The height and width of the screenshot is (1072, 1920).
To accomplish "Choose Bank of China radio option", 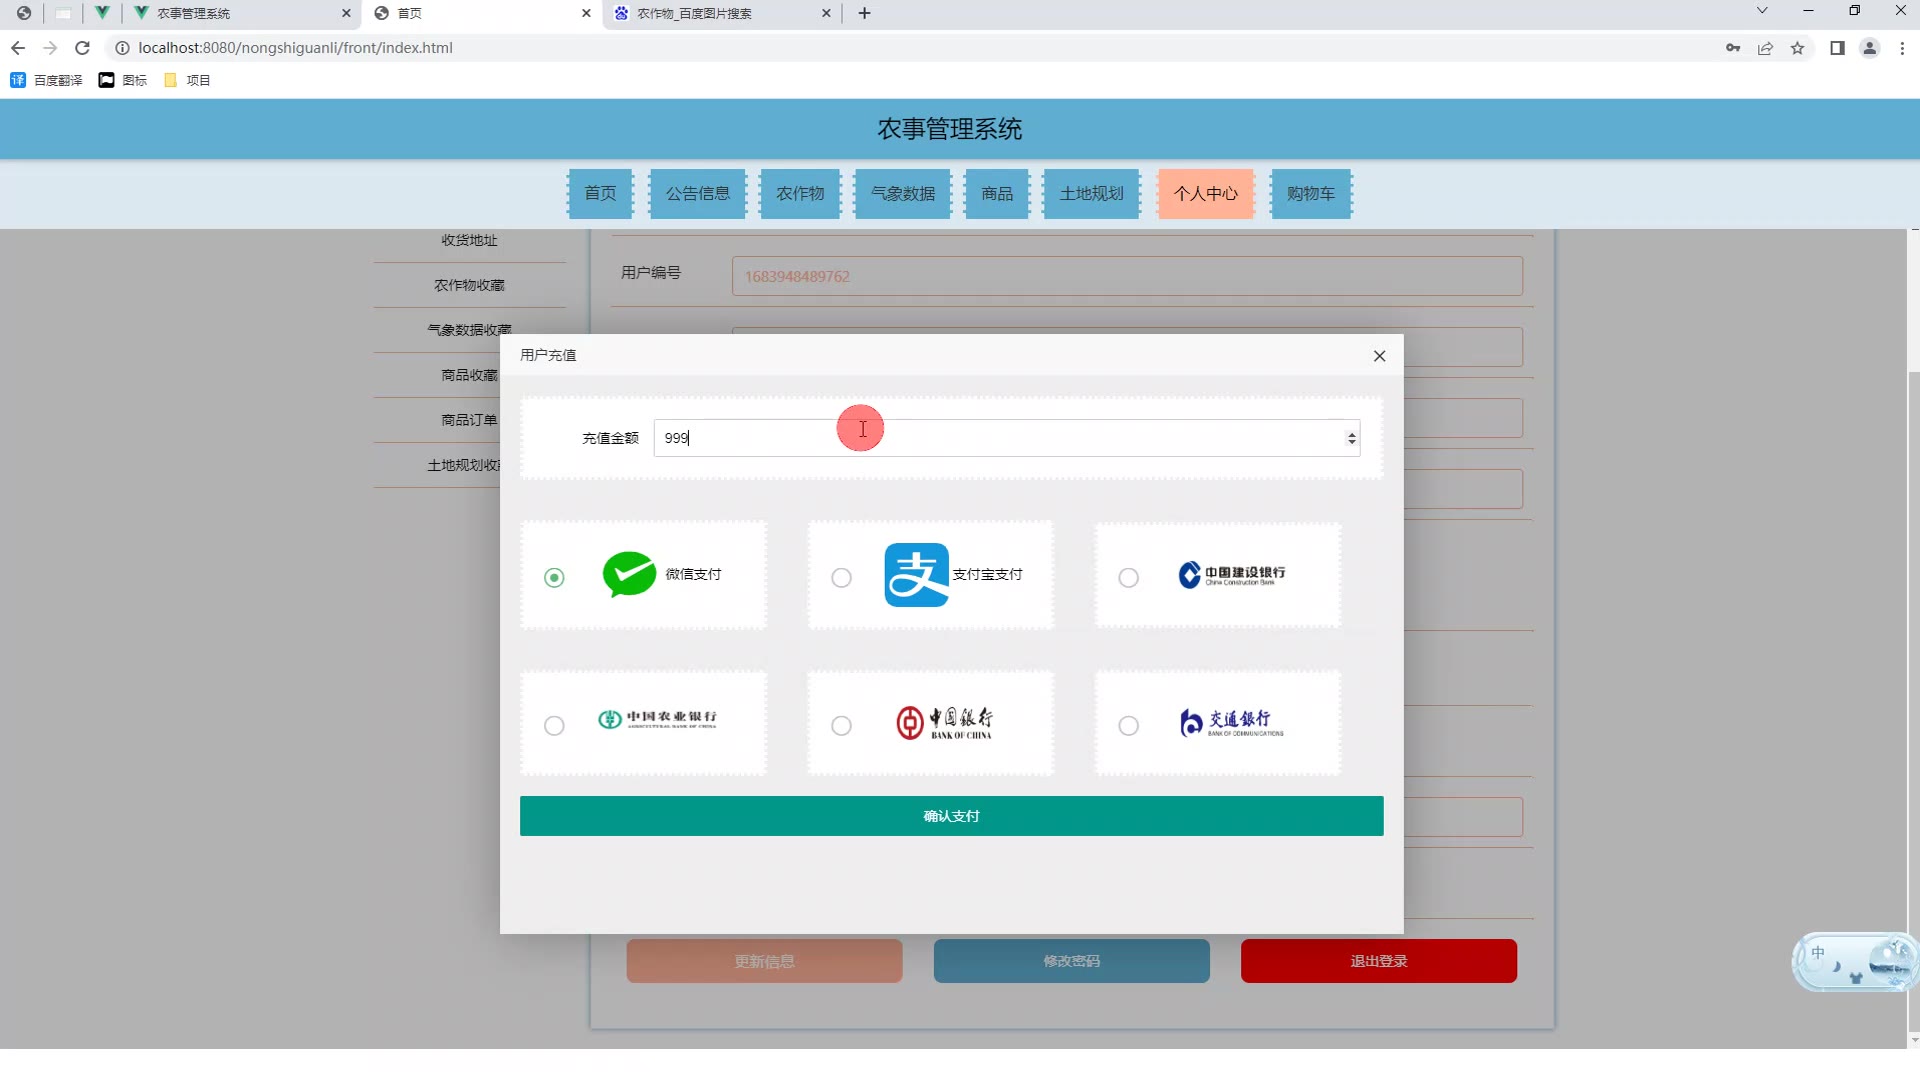I will click(x=842, y=726).
